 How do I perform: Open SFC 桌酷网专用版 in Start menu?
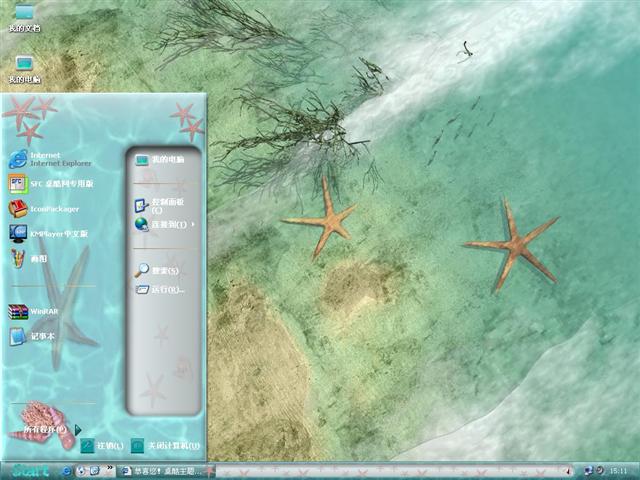(x=51, y=184)
